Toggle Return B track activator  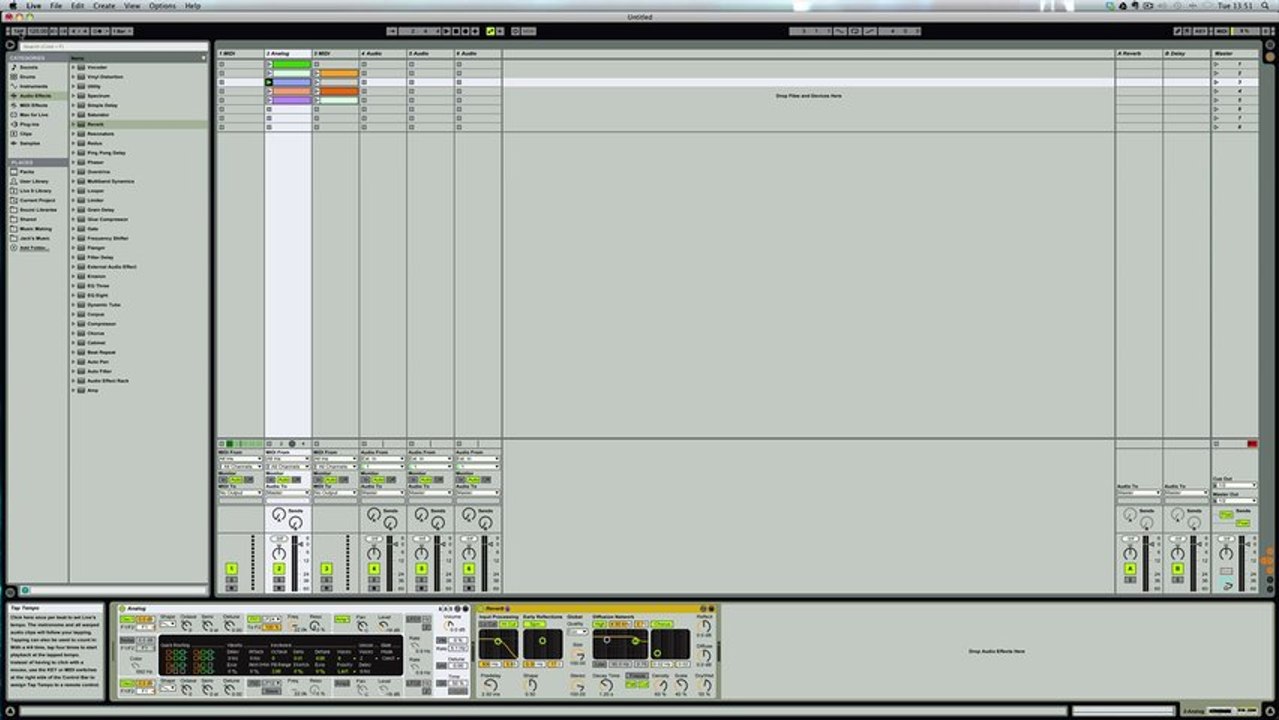tap(1178, 569)
